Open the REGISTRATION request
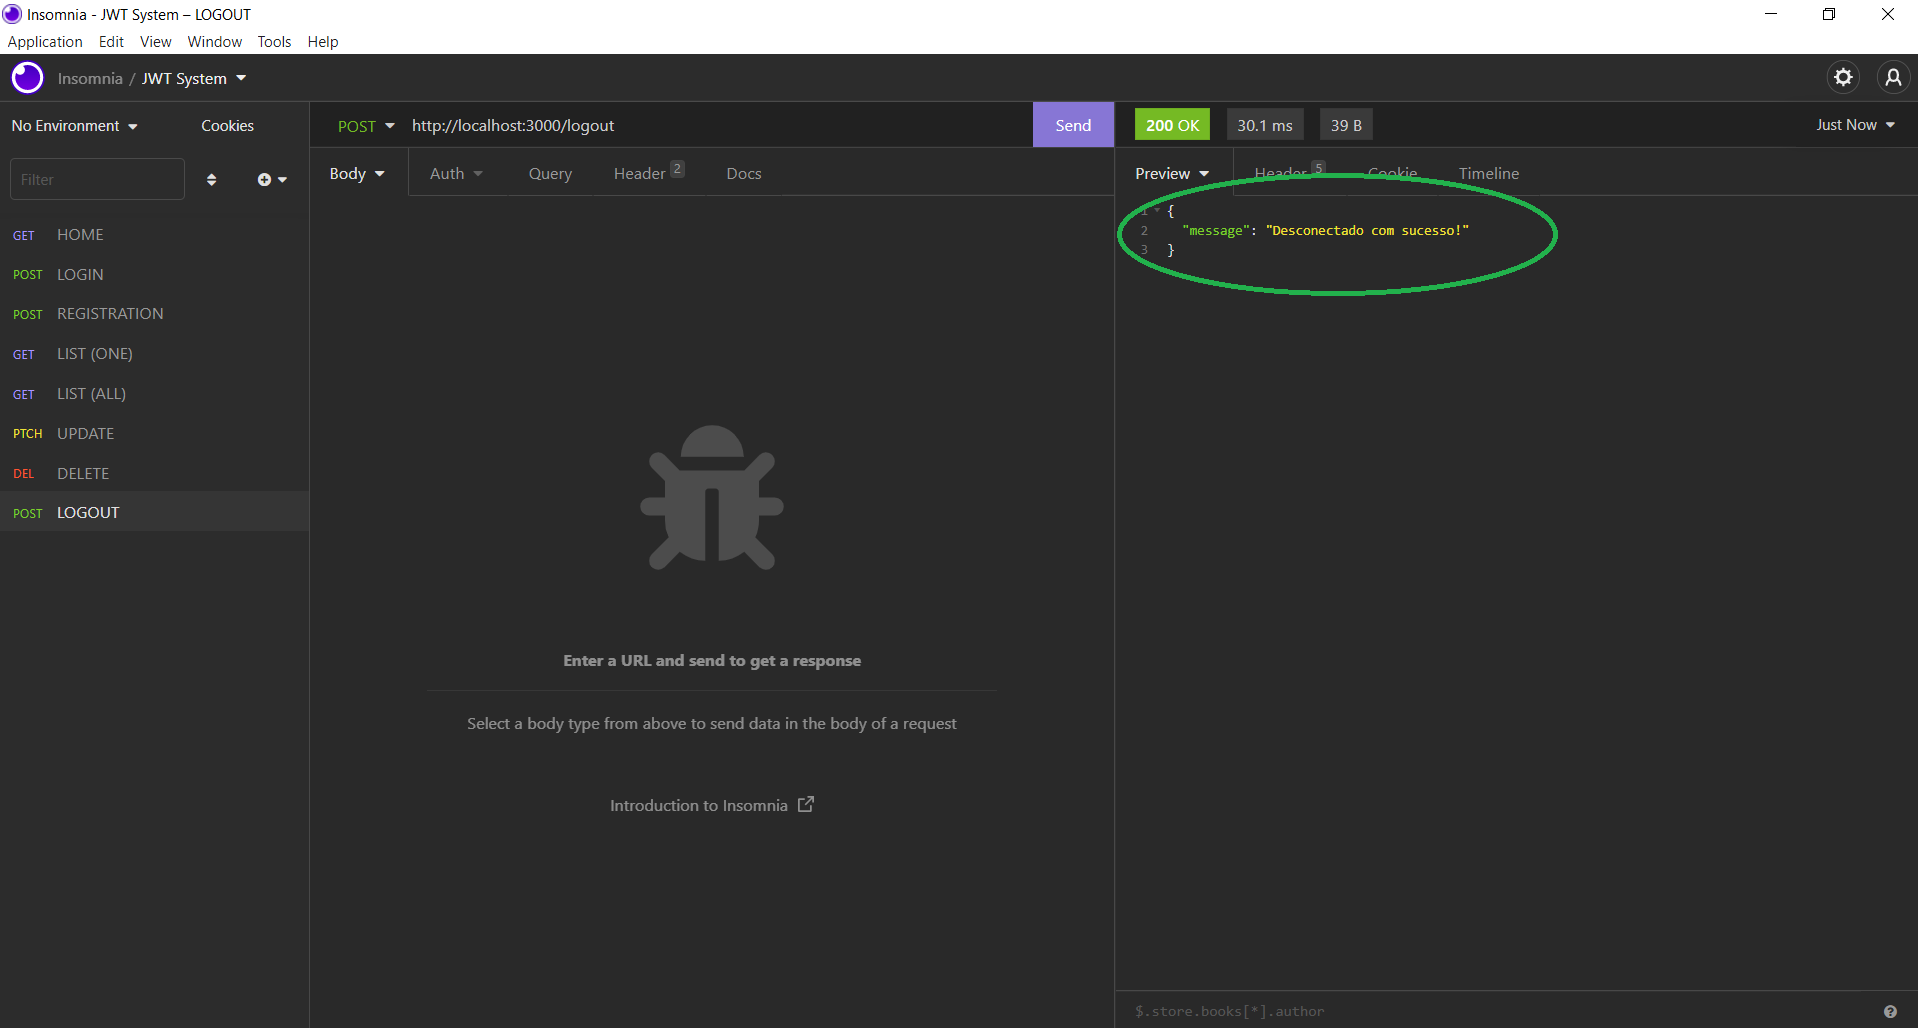The height and width of the screenshot is (1028, 1918). (110, 313)
